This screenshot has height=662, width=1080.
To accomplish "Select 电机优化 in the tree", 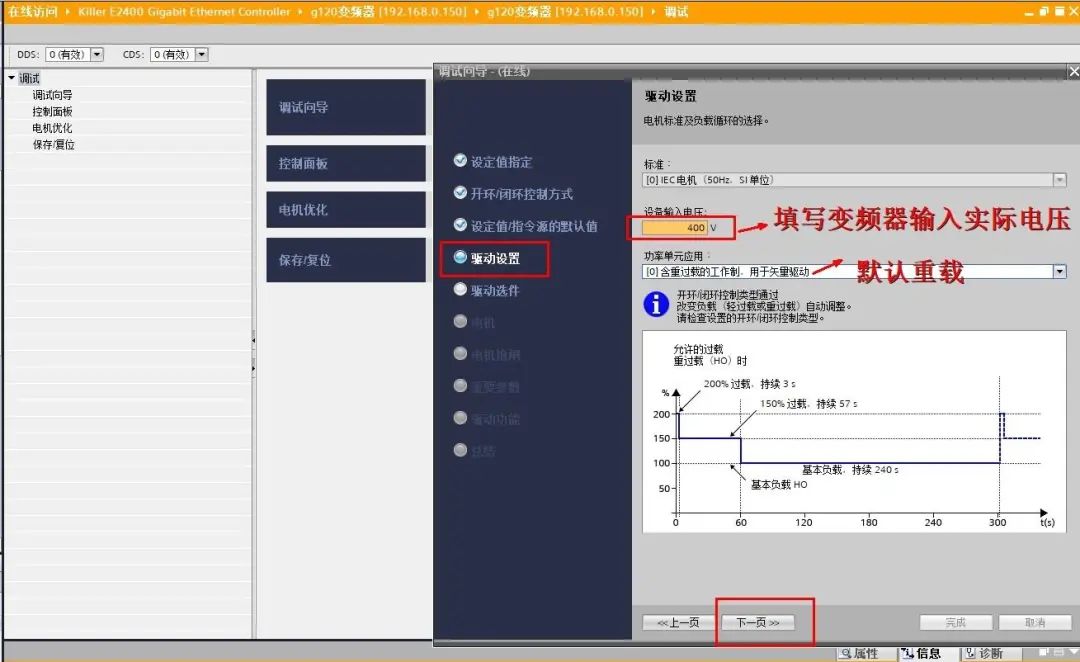I will pos(52,128).
